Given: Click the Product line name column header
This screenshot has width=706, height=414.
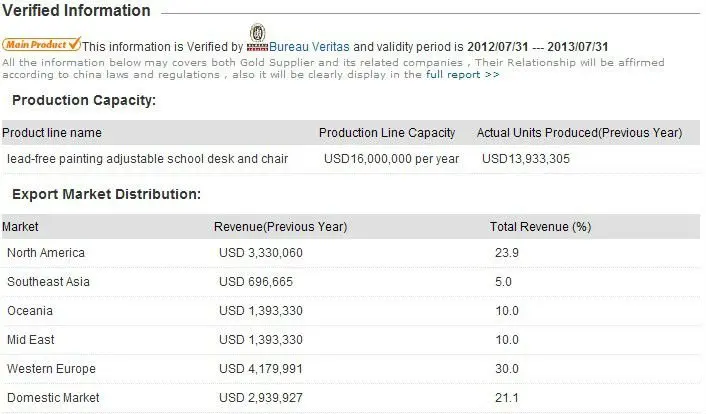Looking at the screenshot, I should click(x=54, y=132).
